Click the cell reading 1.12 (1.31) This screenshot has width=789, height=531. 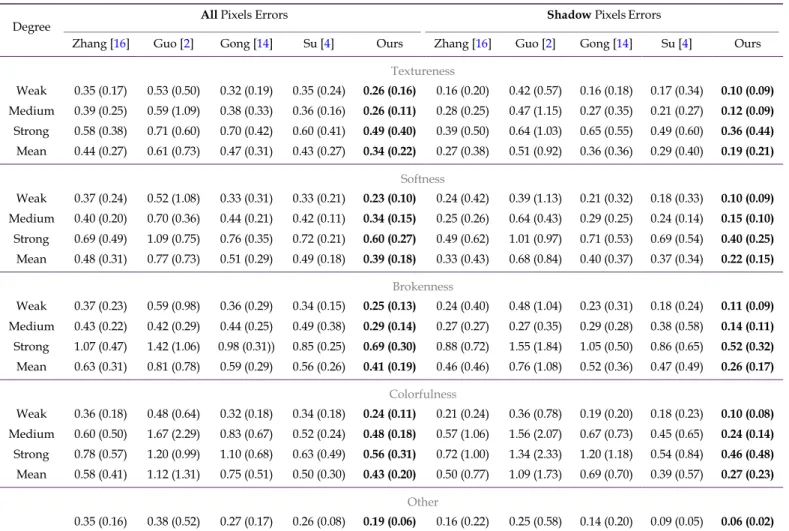click(173, 474)
